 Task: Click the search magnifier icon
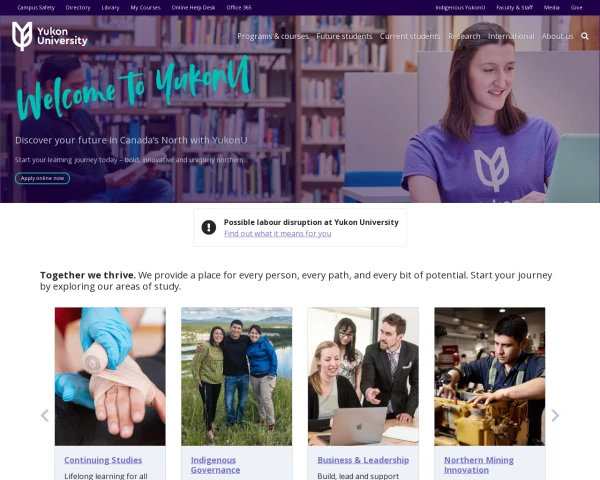click(585, 36)
